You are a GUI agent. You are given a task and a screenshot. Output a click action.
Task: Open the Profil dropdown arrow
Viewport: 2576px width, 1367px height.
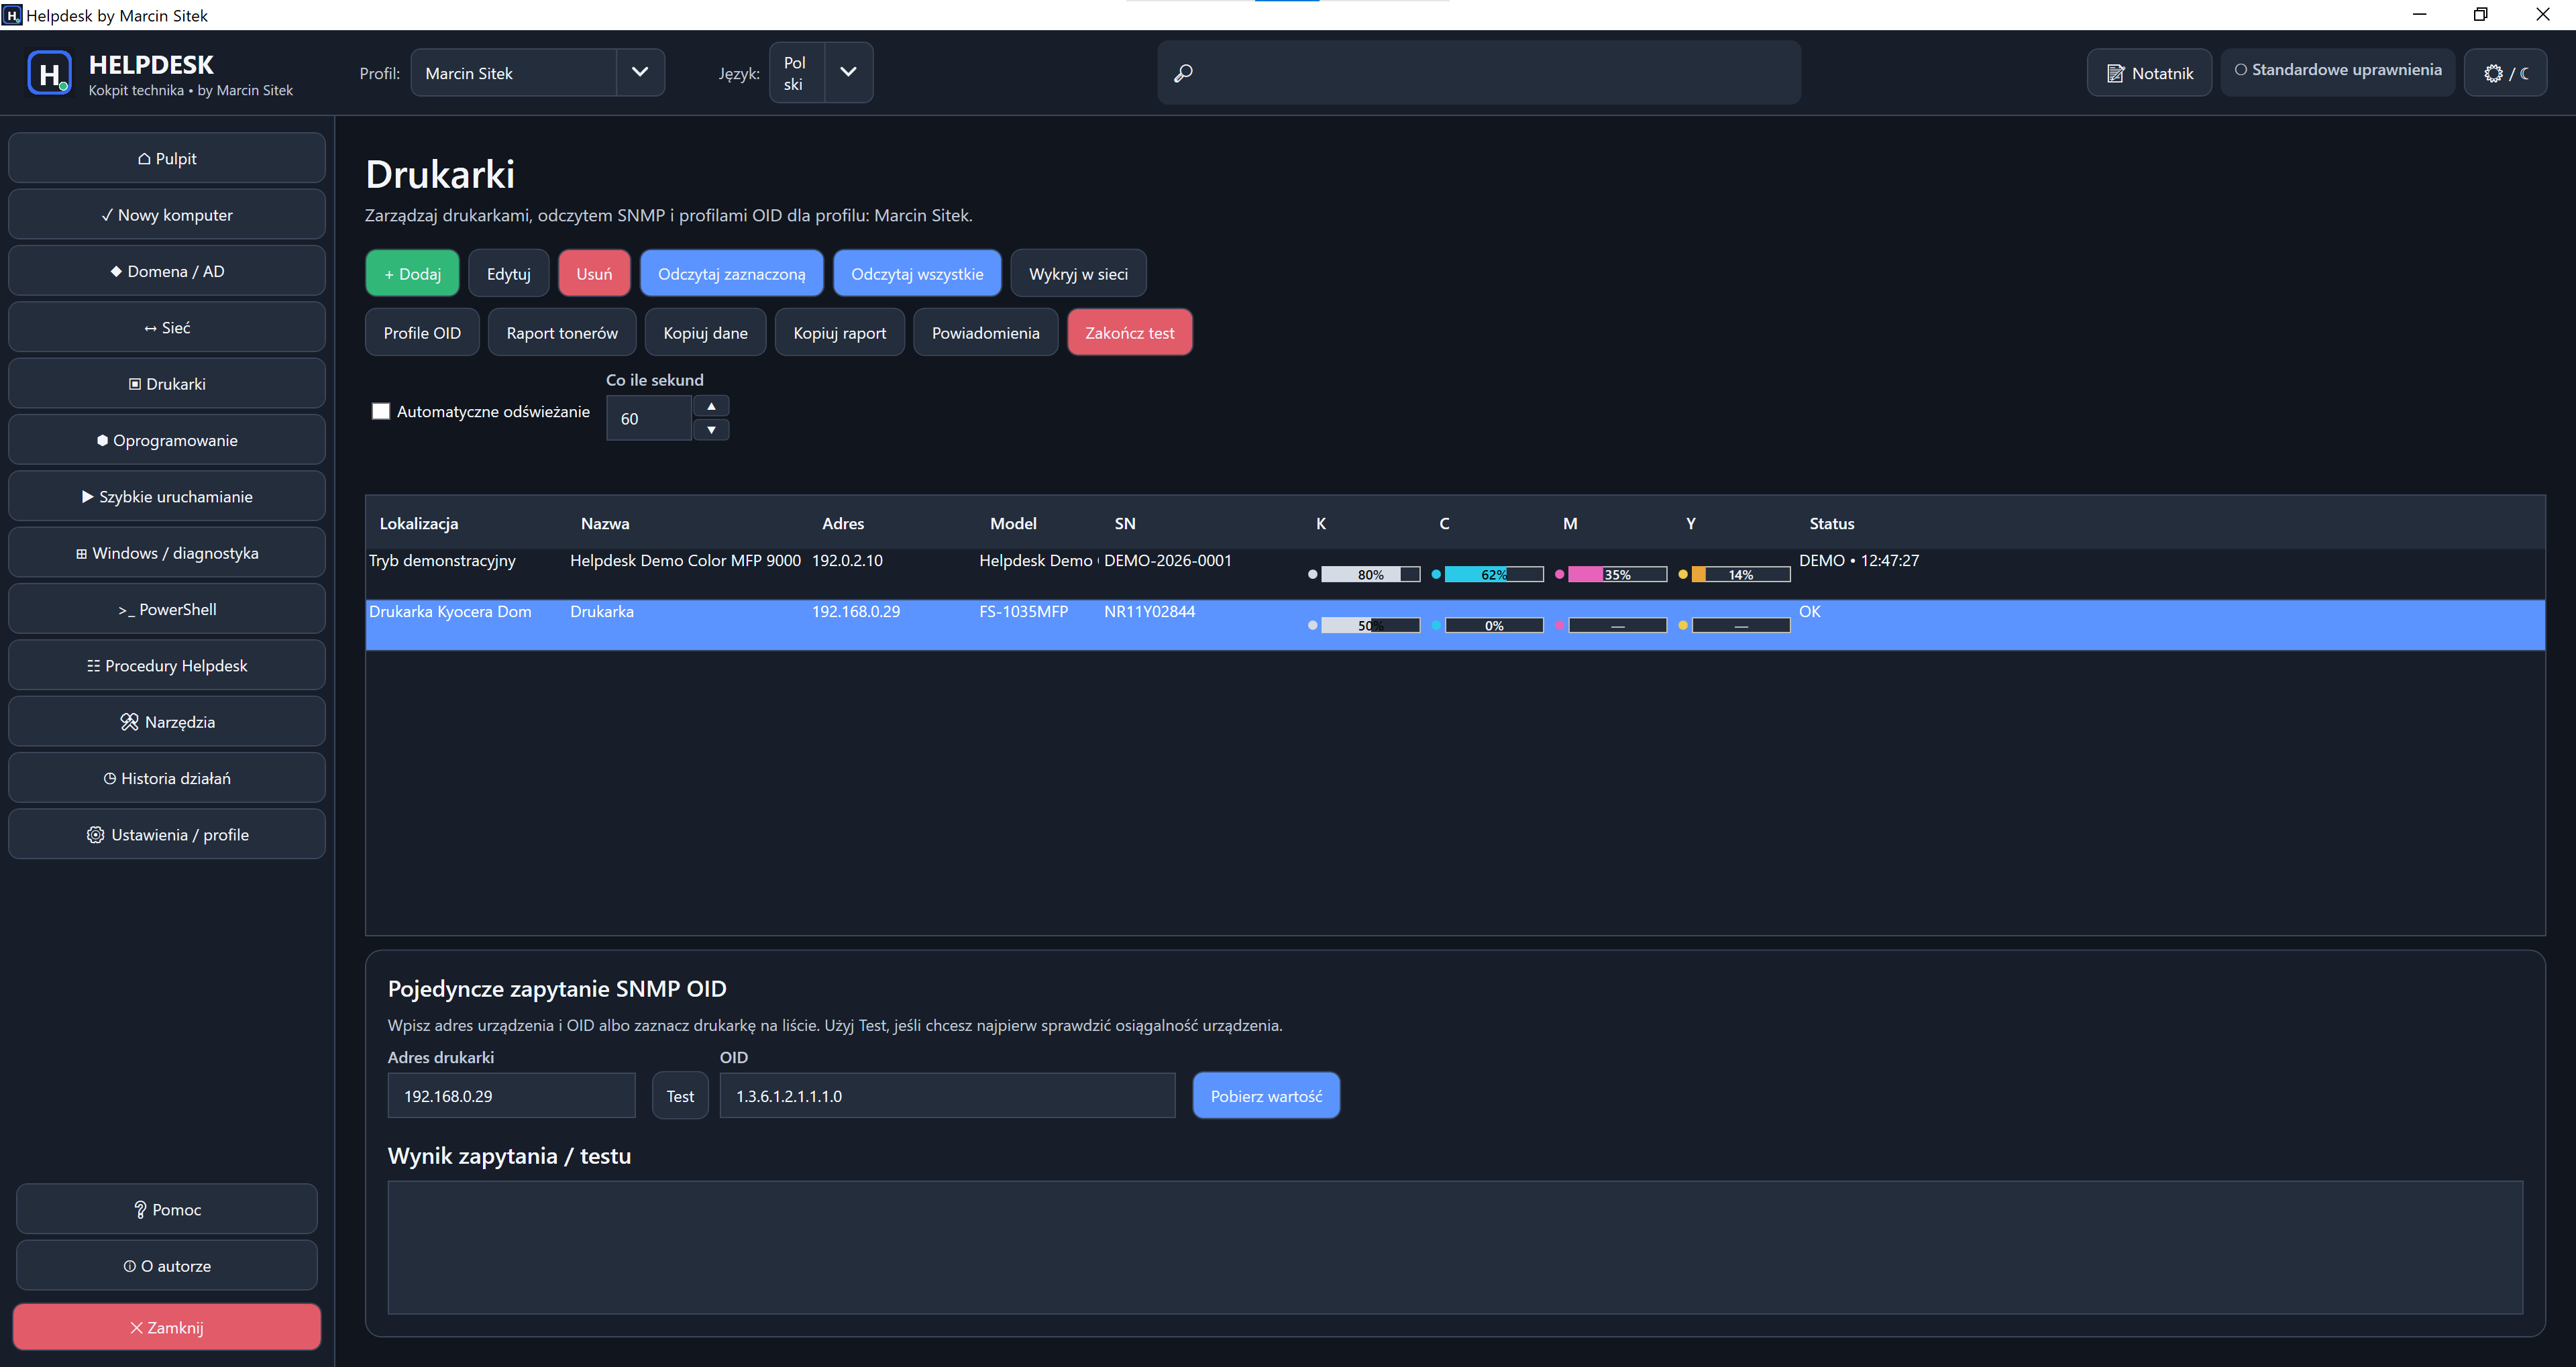click(x=640, y=72)
